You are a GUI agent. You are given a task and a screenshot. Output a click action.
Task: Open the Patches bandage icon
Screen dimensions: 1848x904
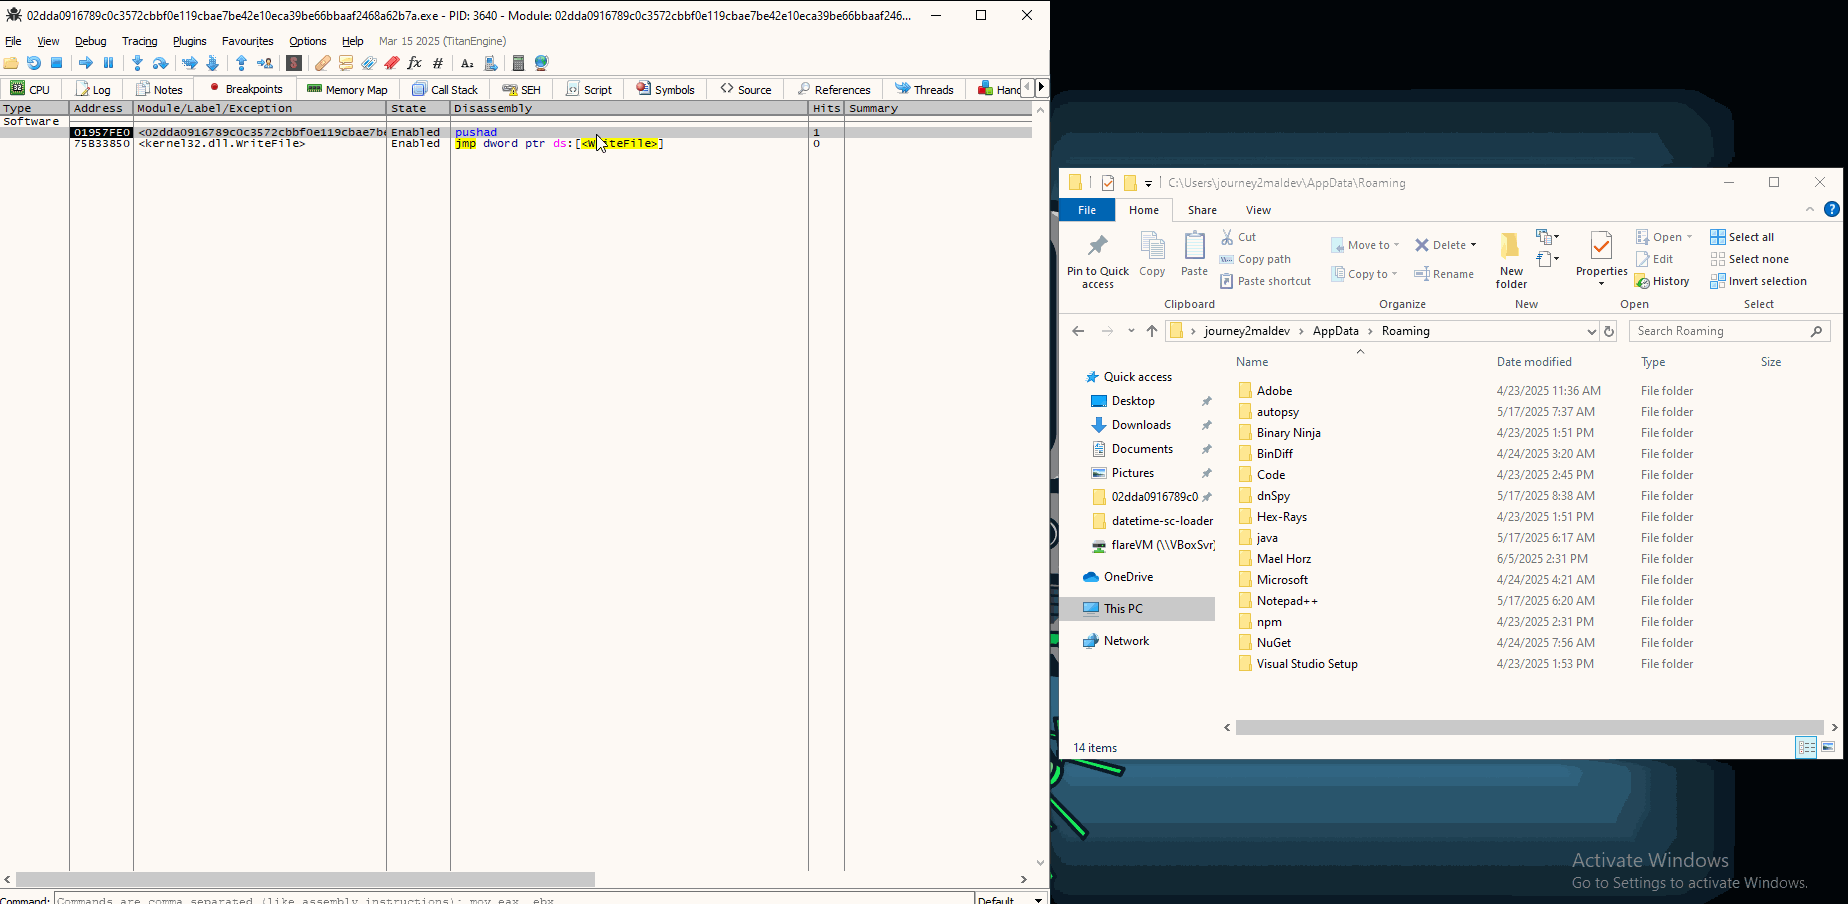click(323, 63)
